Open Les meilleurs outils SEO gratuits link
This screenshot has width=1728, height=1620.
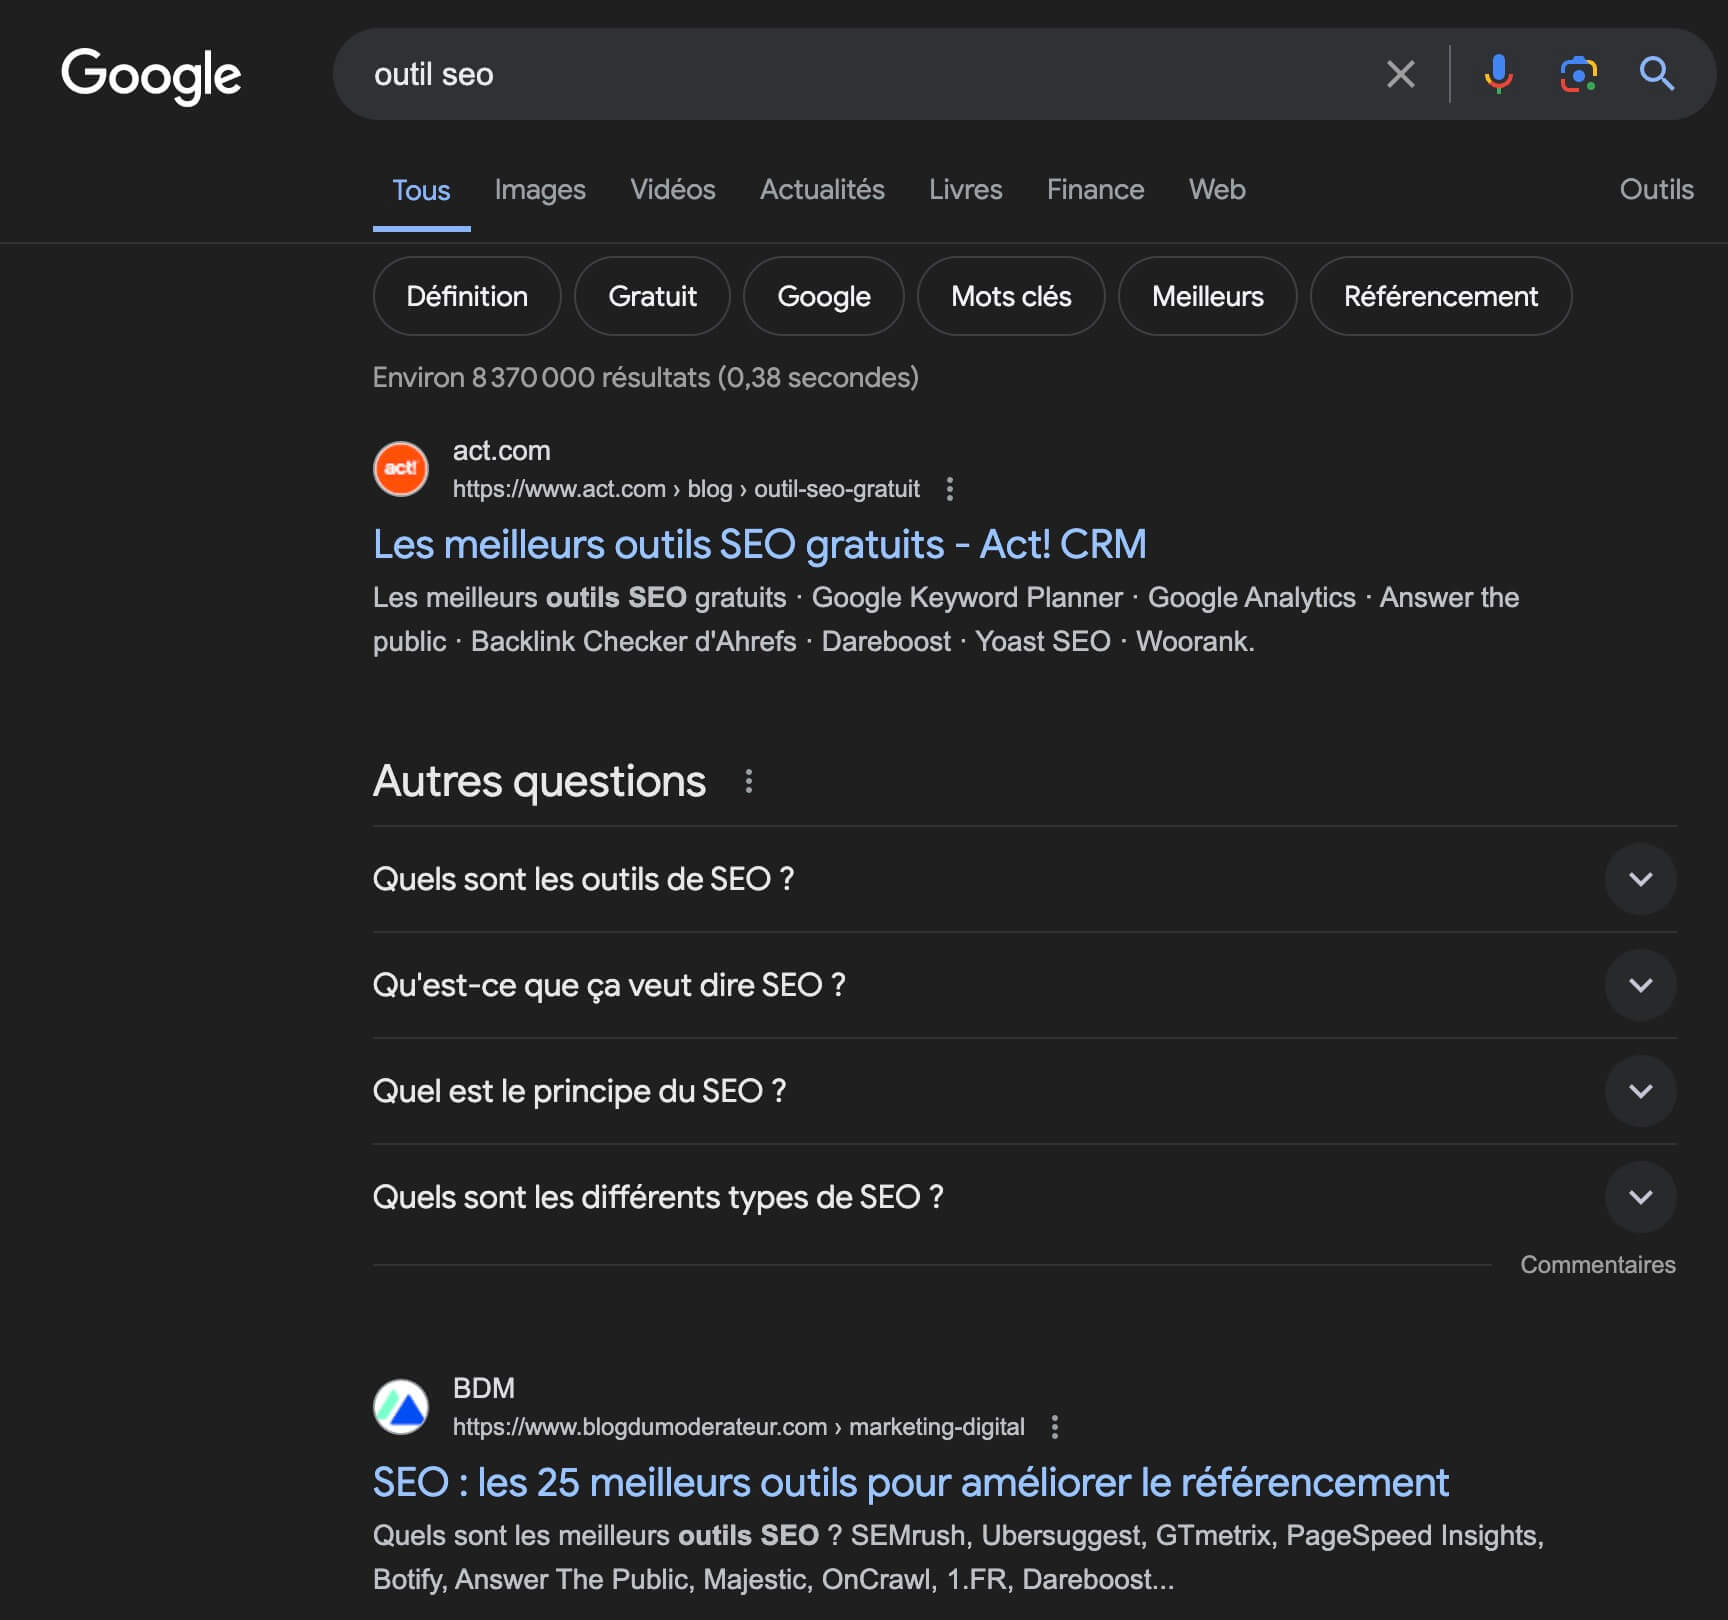click(759, 545)
